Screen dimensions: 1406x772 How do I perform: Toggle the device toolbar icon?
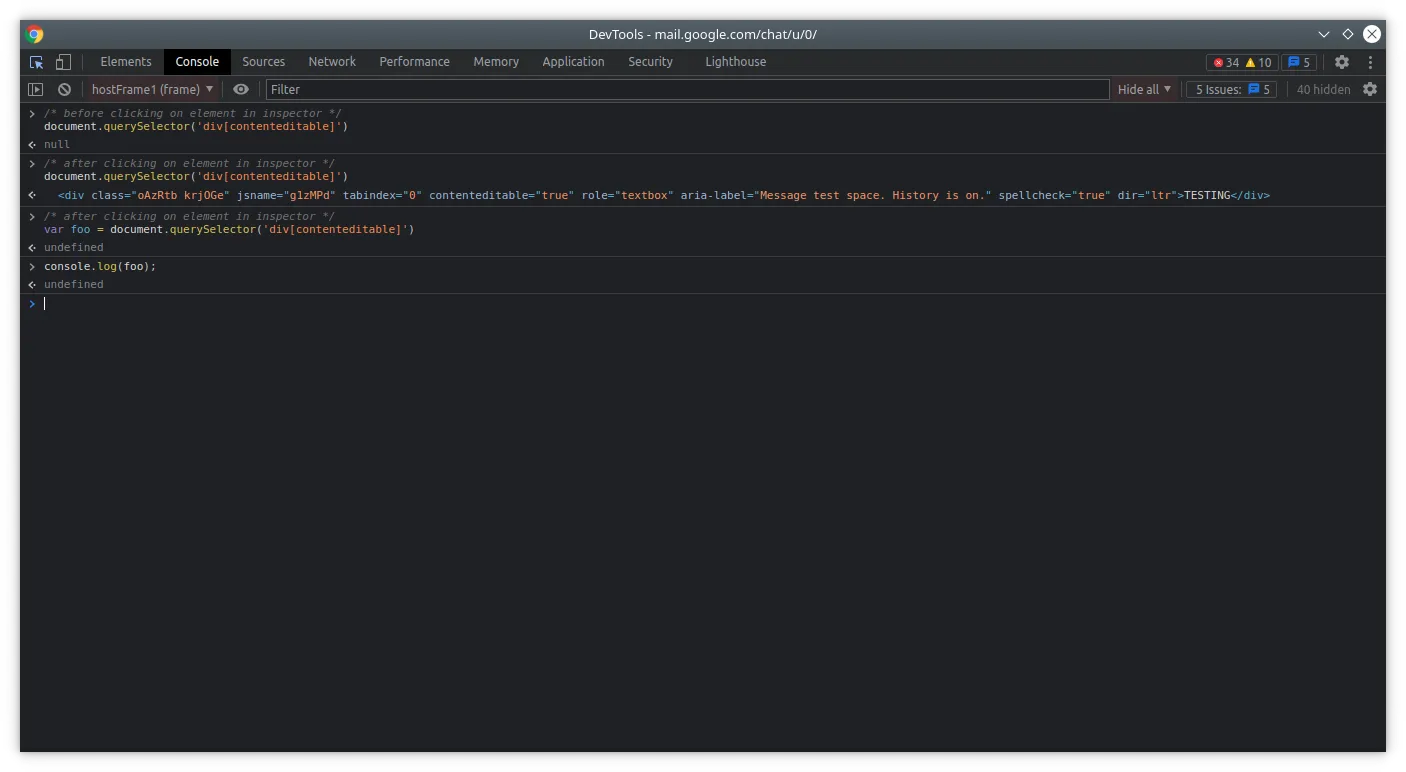click(x=63, y=62)
